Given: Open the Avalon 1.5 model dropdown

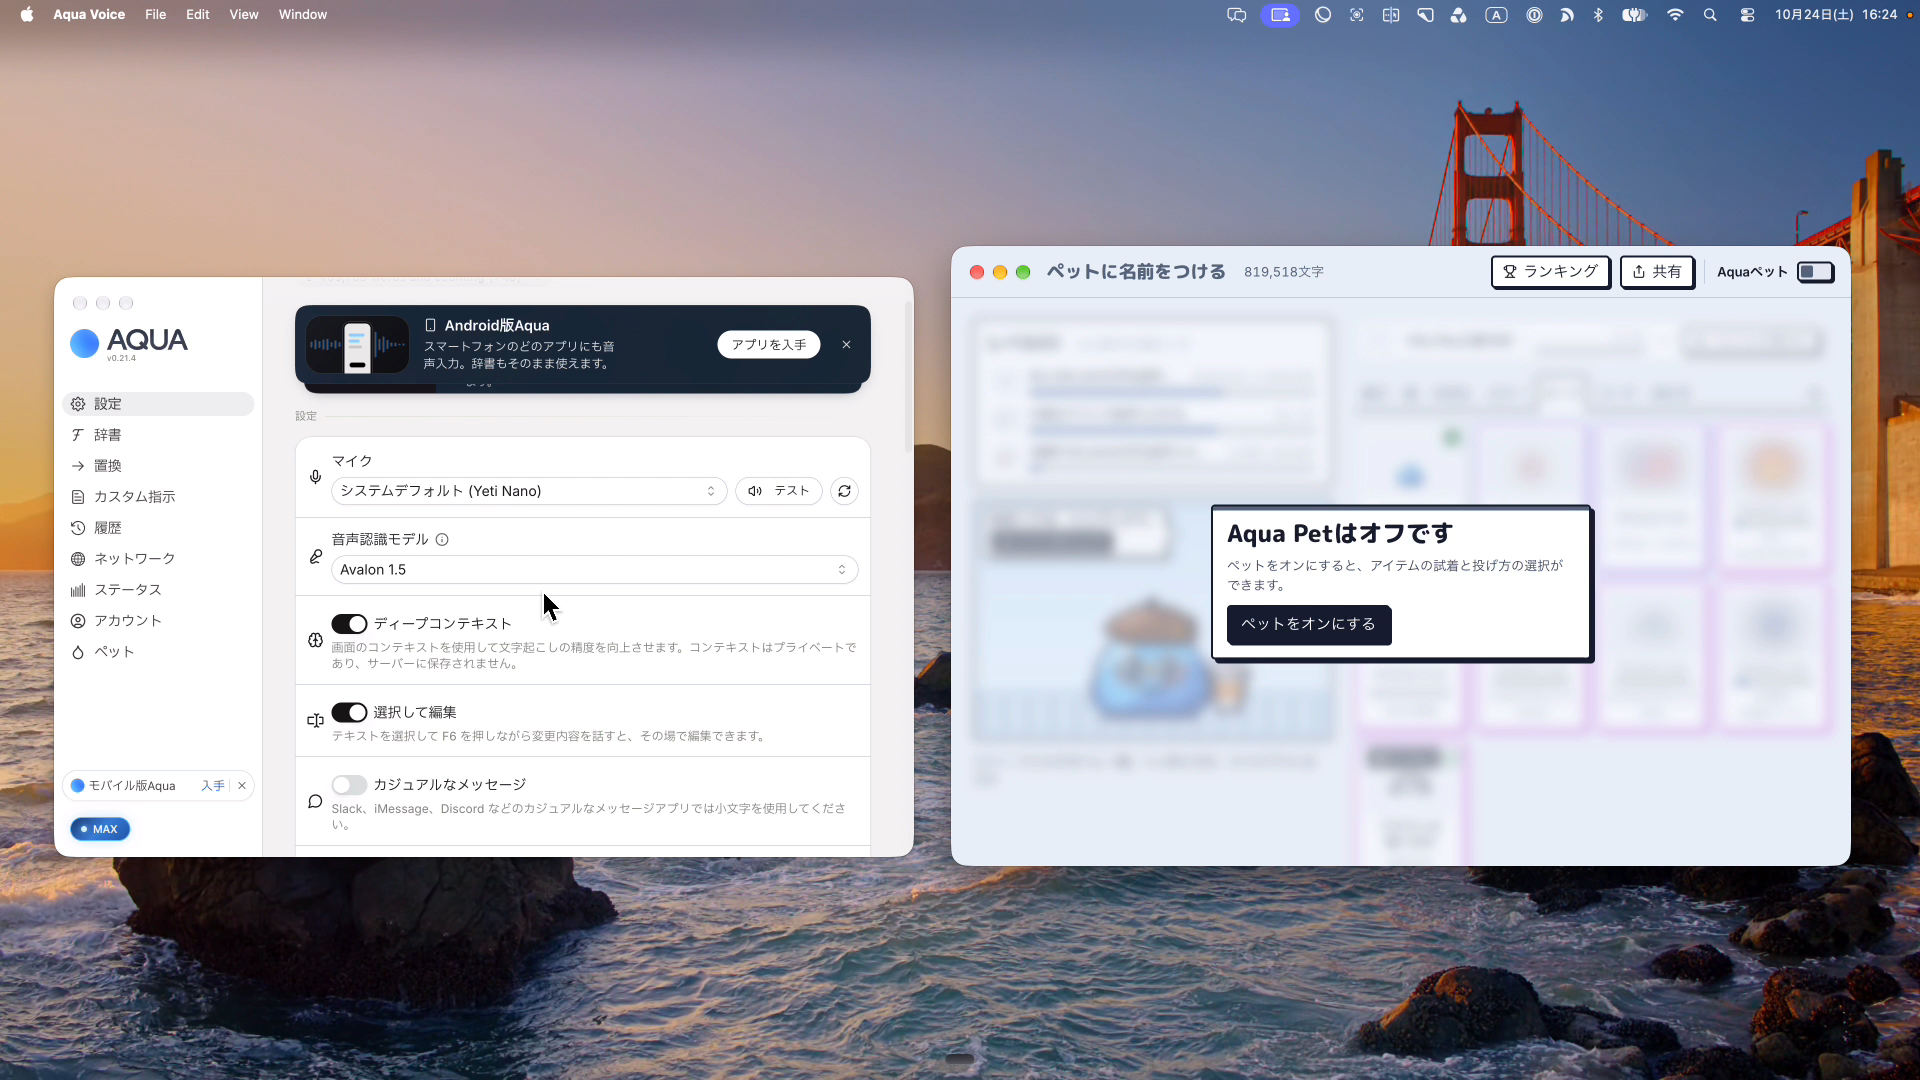Looking at the screenshot, I should (594, 570).
